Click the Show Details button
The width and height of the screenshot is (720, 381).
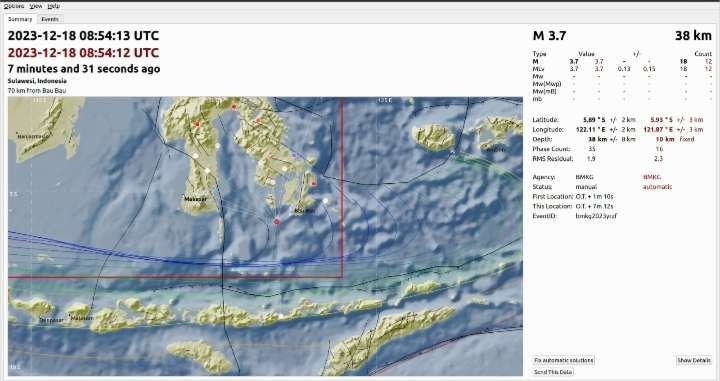coord(694,360)
